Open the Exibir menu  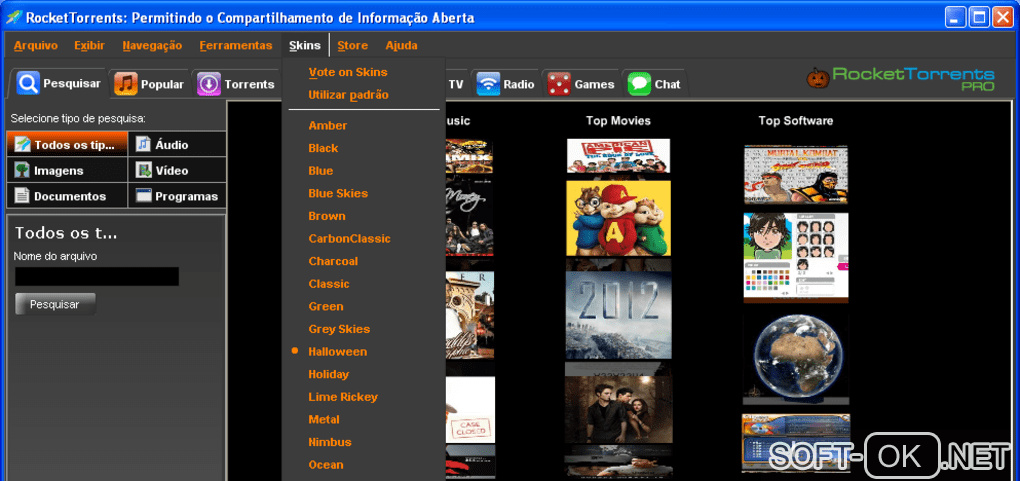[90, 46]
